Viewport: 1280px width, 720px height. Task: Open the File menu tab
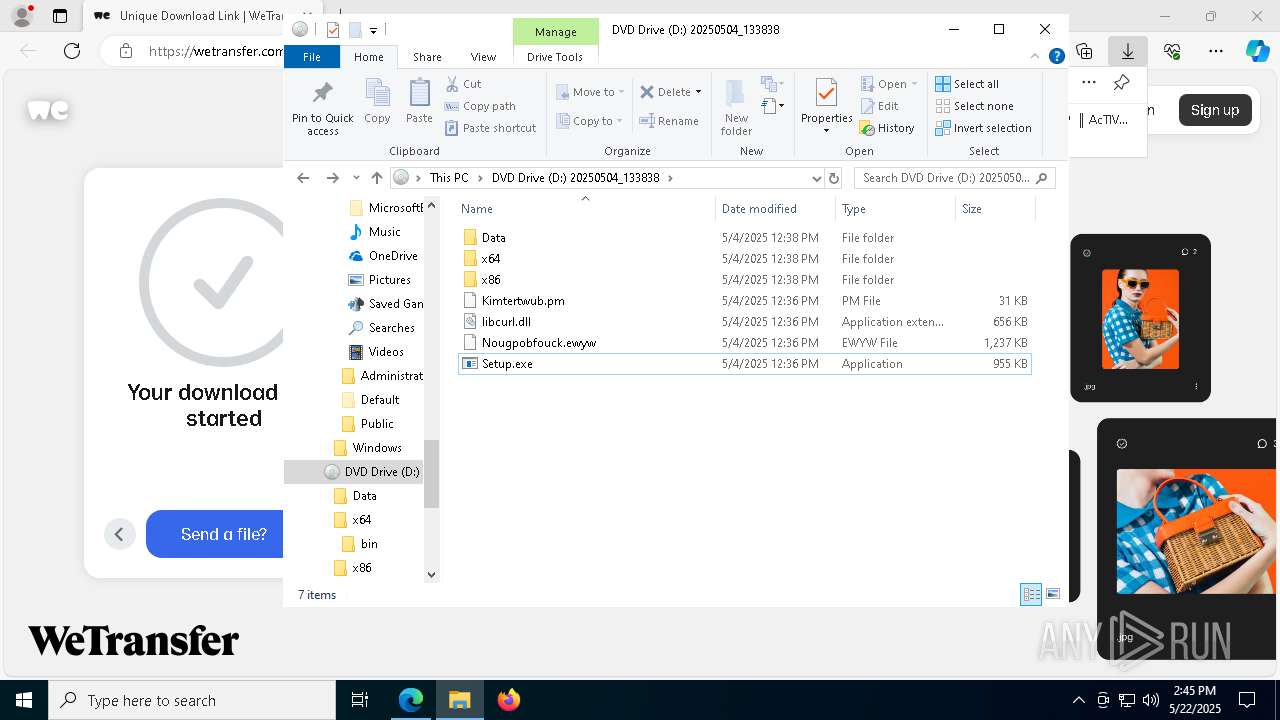pyautogui.click(x=312, y=57)
